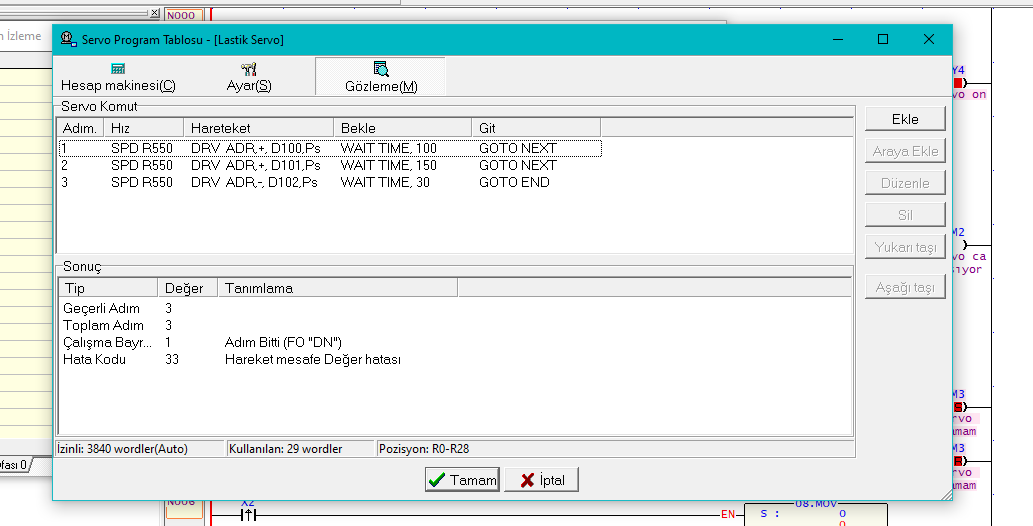Click the Tanımlama column header
This screenshot has width=1033, height=526.
pyautogui.click(x=336, y=288)
